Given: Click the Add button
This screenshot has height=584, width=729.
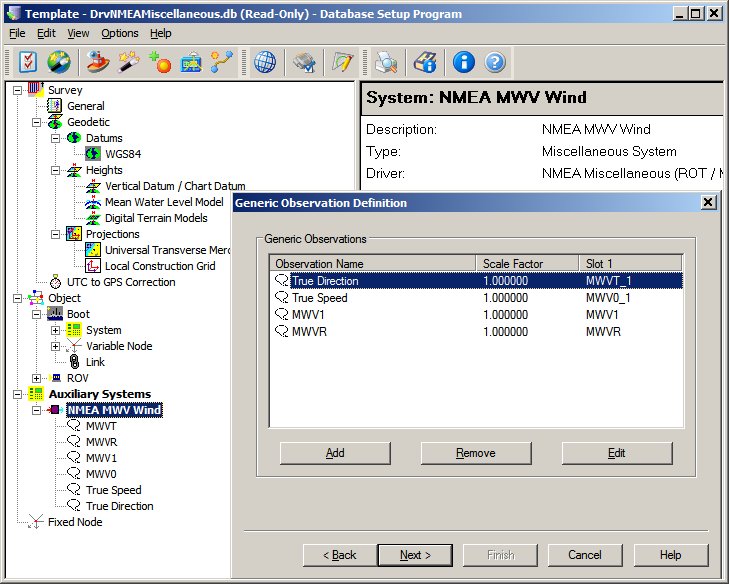Looking at the screenshot, I should click(x=335, y=453).
